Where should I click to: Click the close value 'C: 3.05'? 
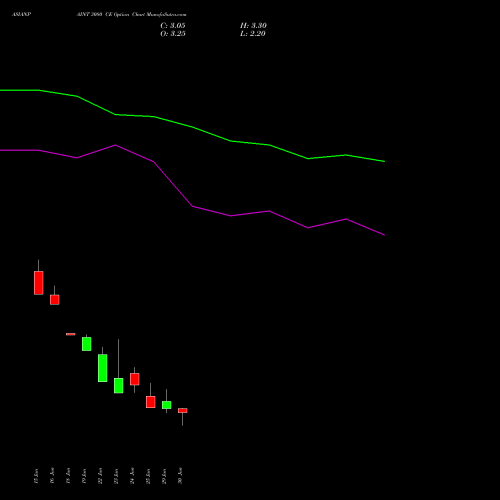173,26
